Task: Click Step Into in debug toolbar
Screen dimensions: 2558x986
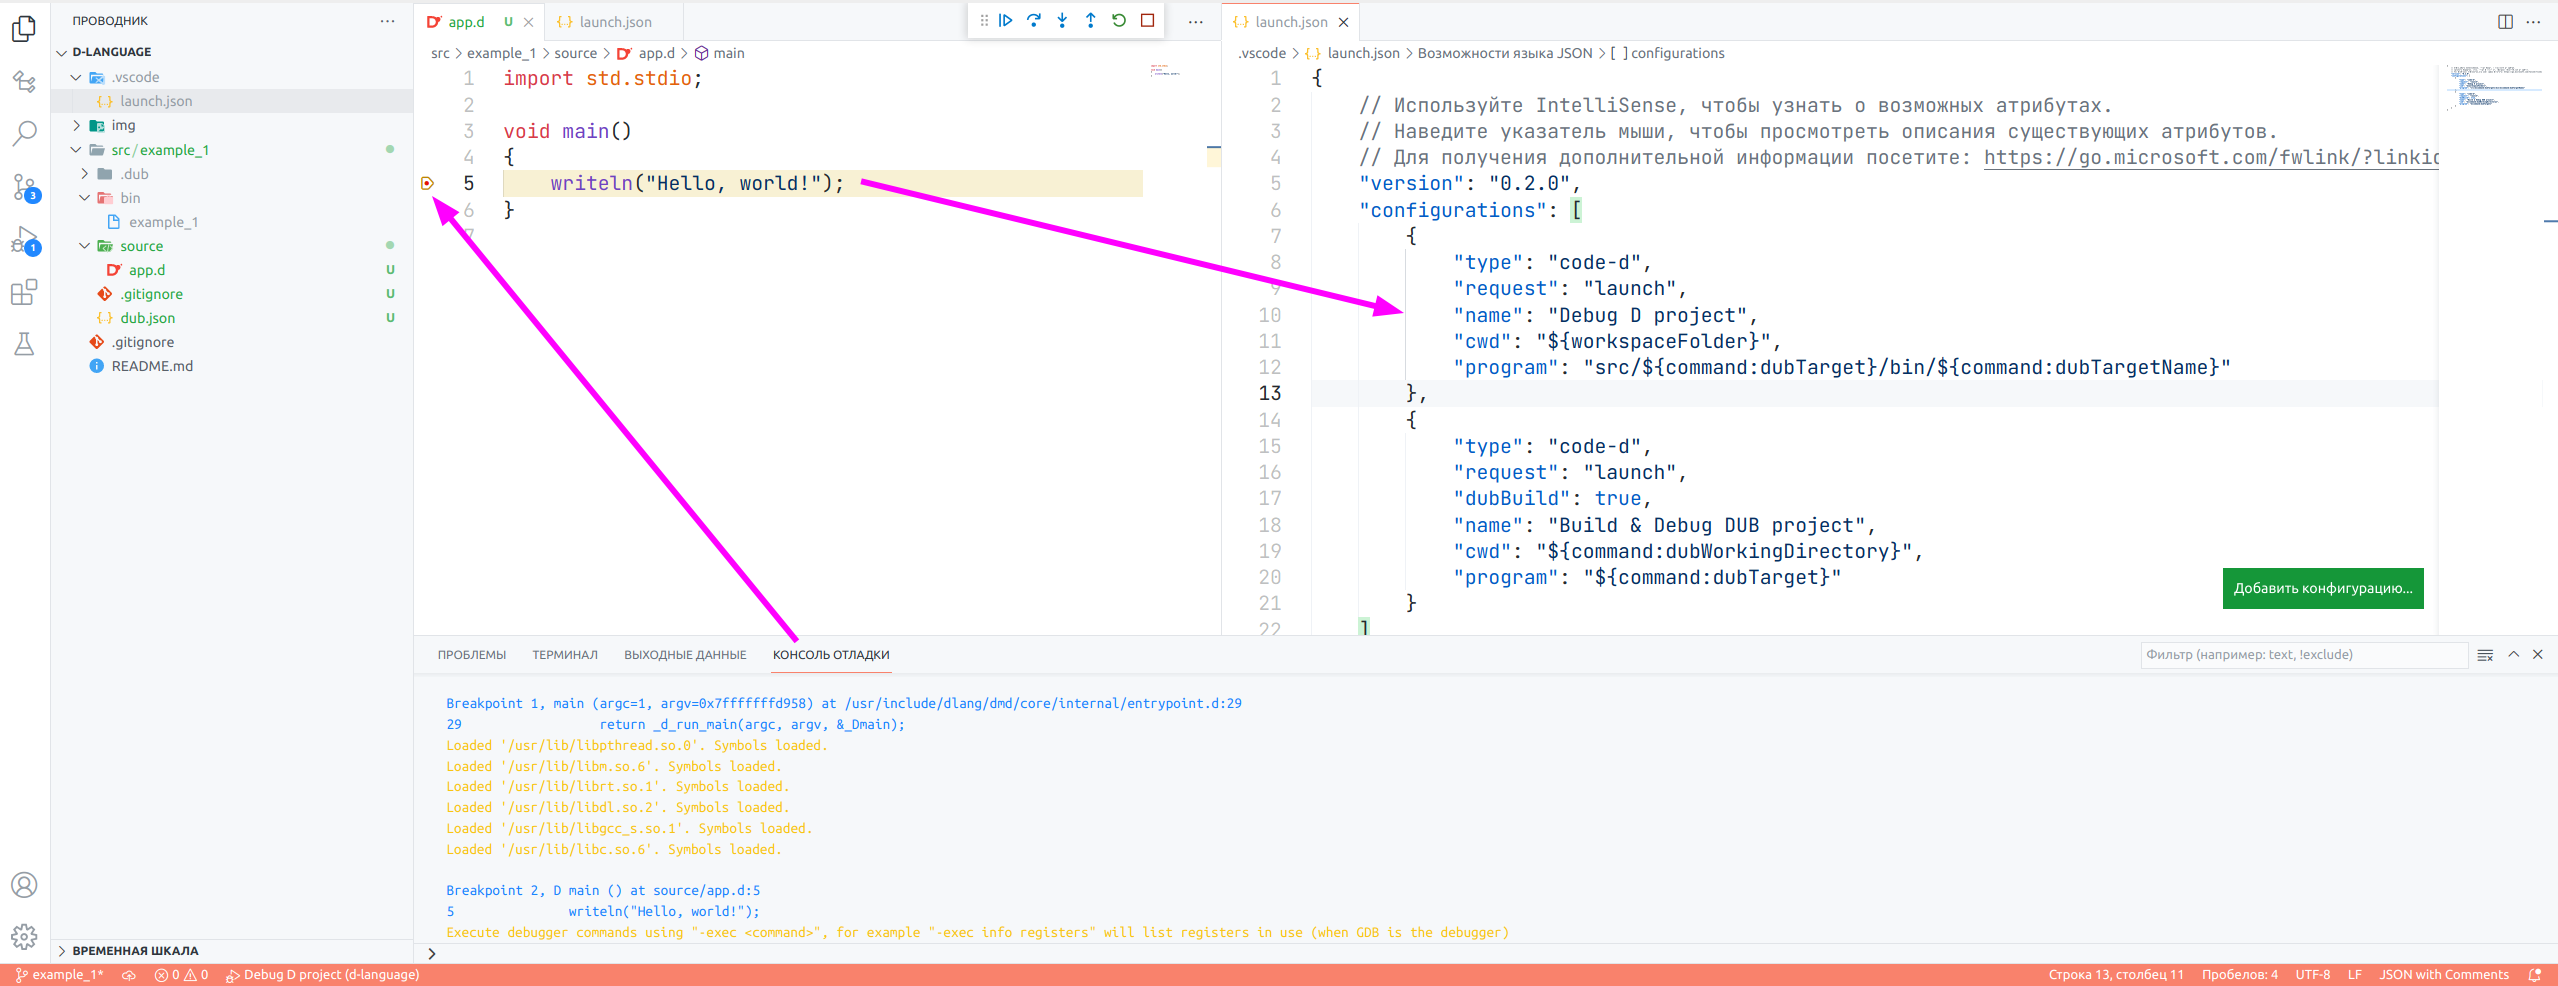Action: [x=1062, y=20]
